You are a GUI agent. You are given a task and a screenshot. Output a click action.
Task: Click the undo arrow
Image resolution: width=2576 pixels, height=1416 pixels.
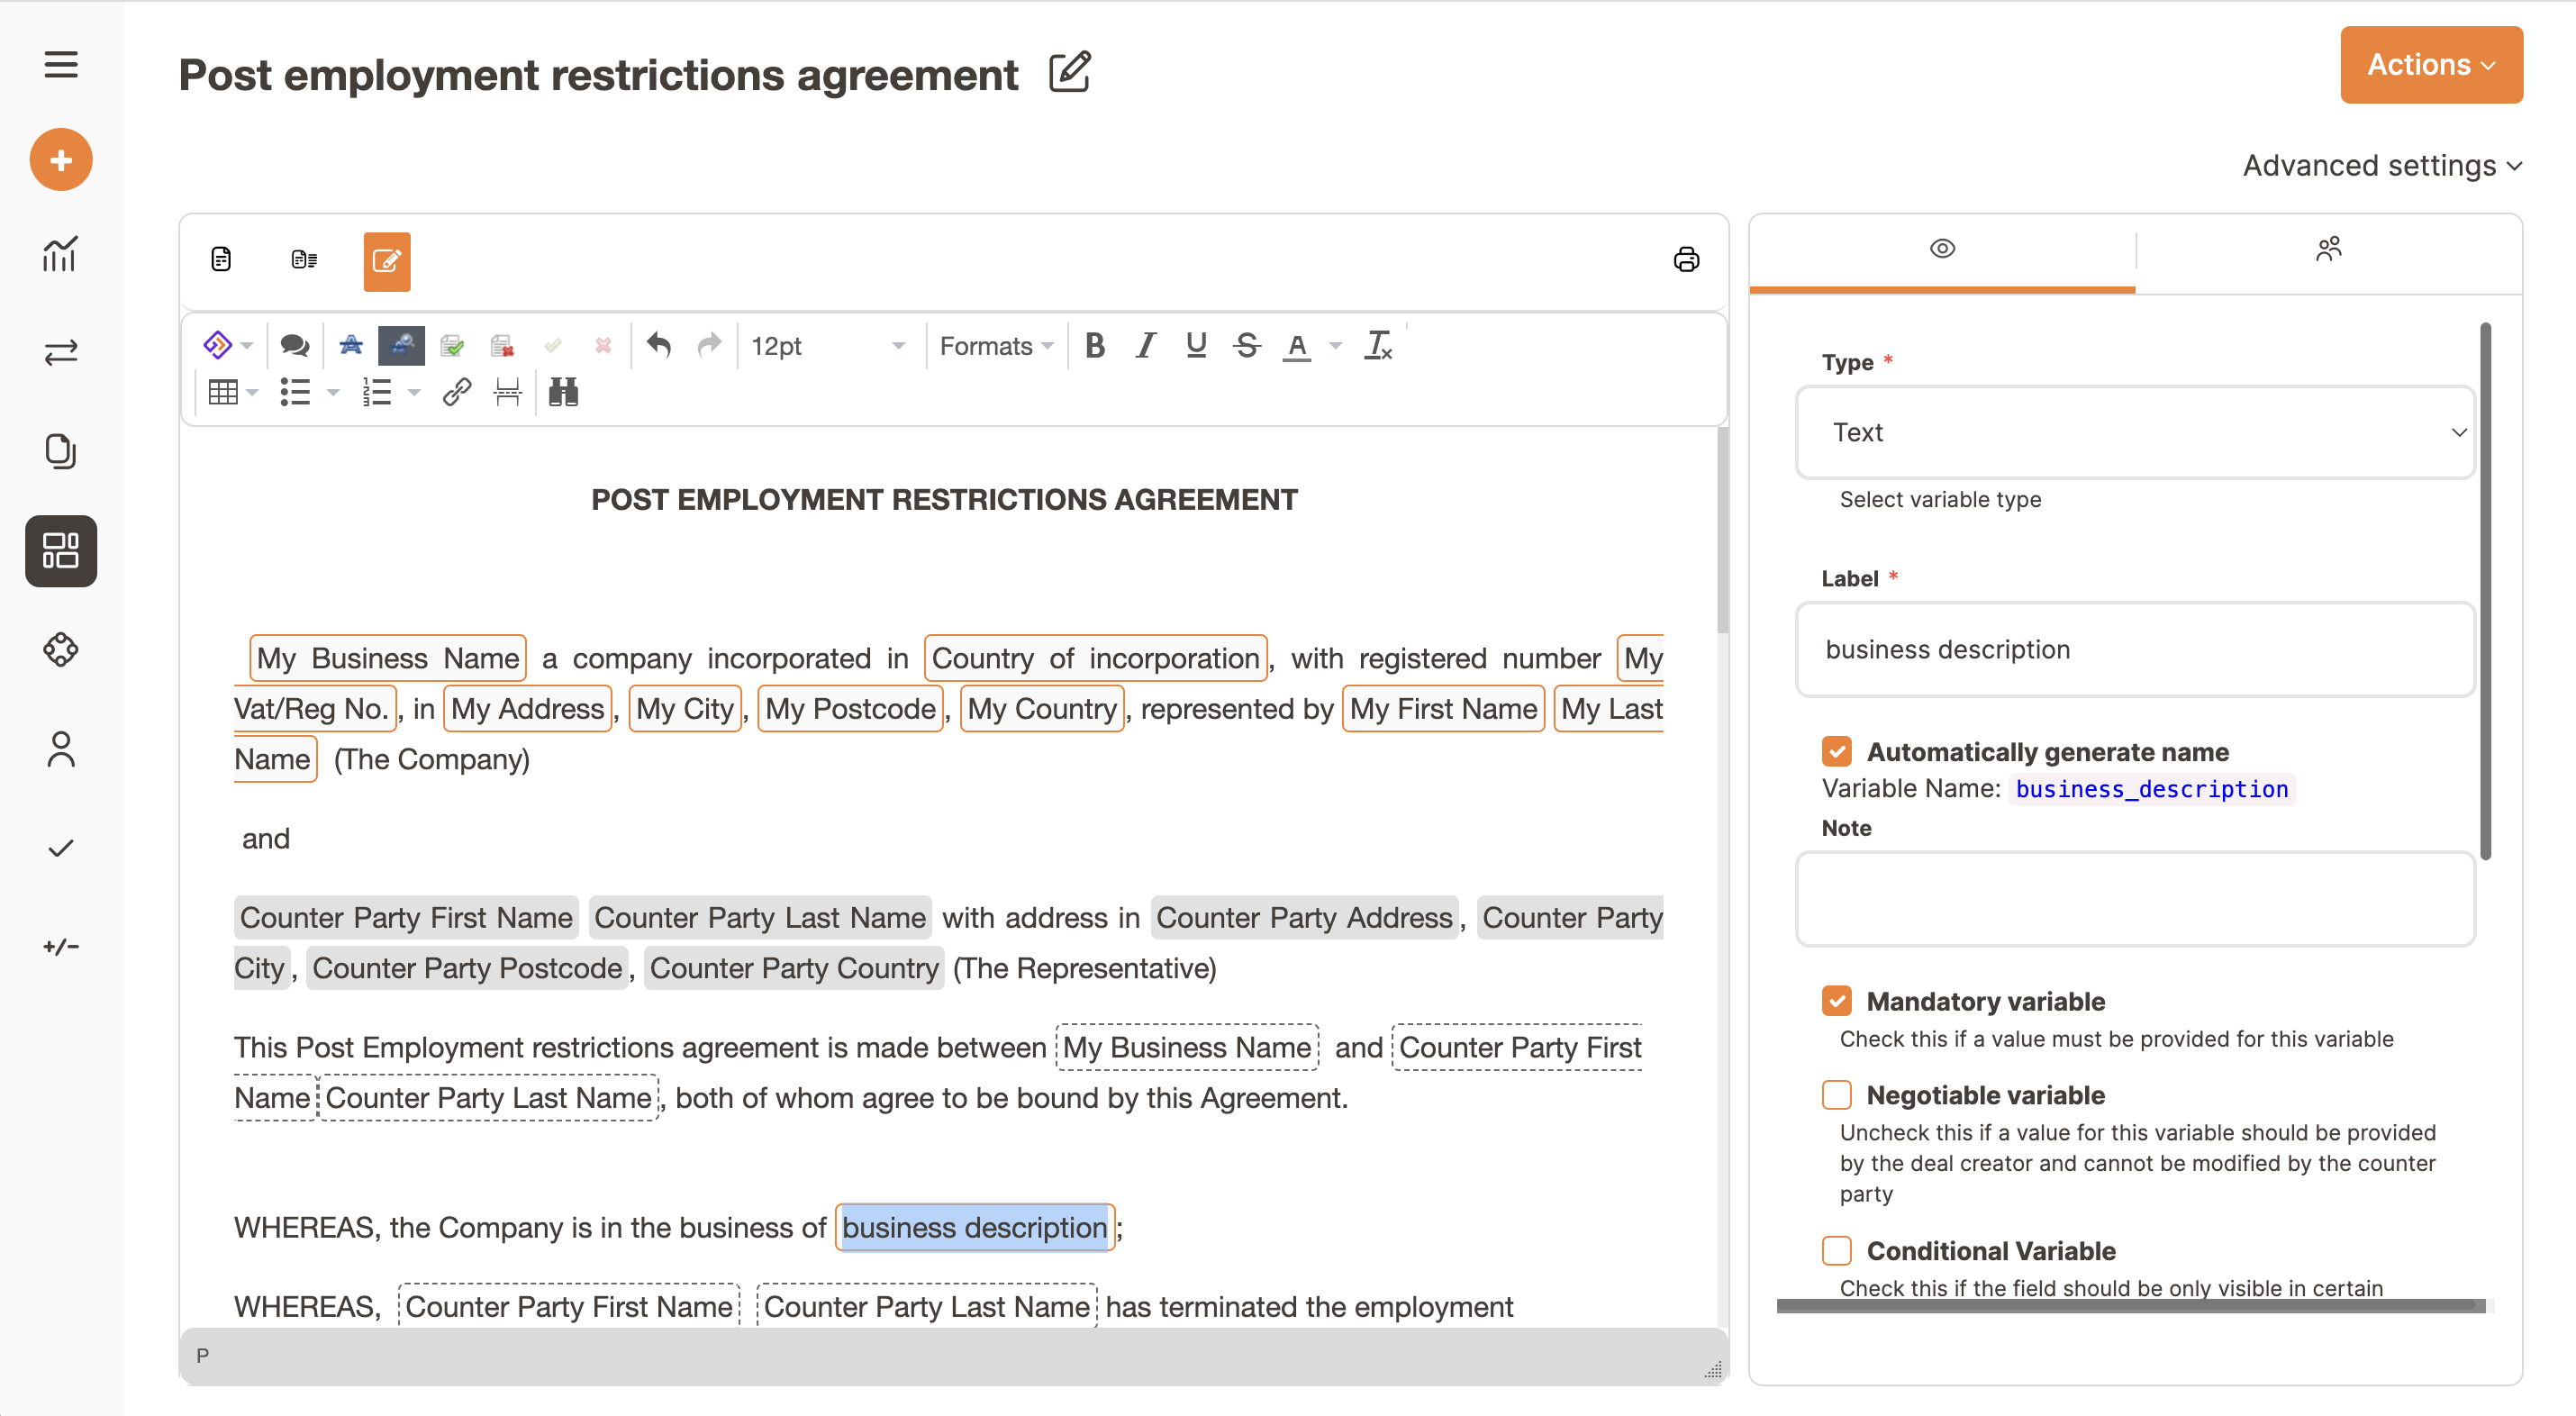tap(658, 346)
